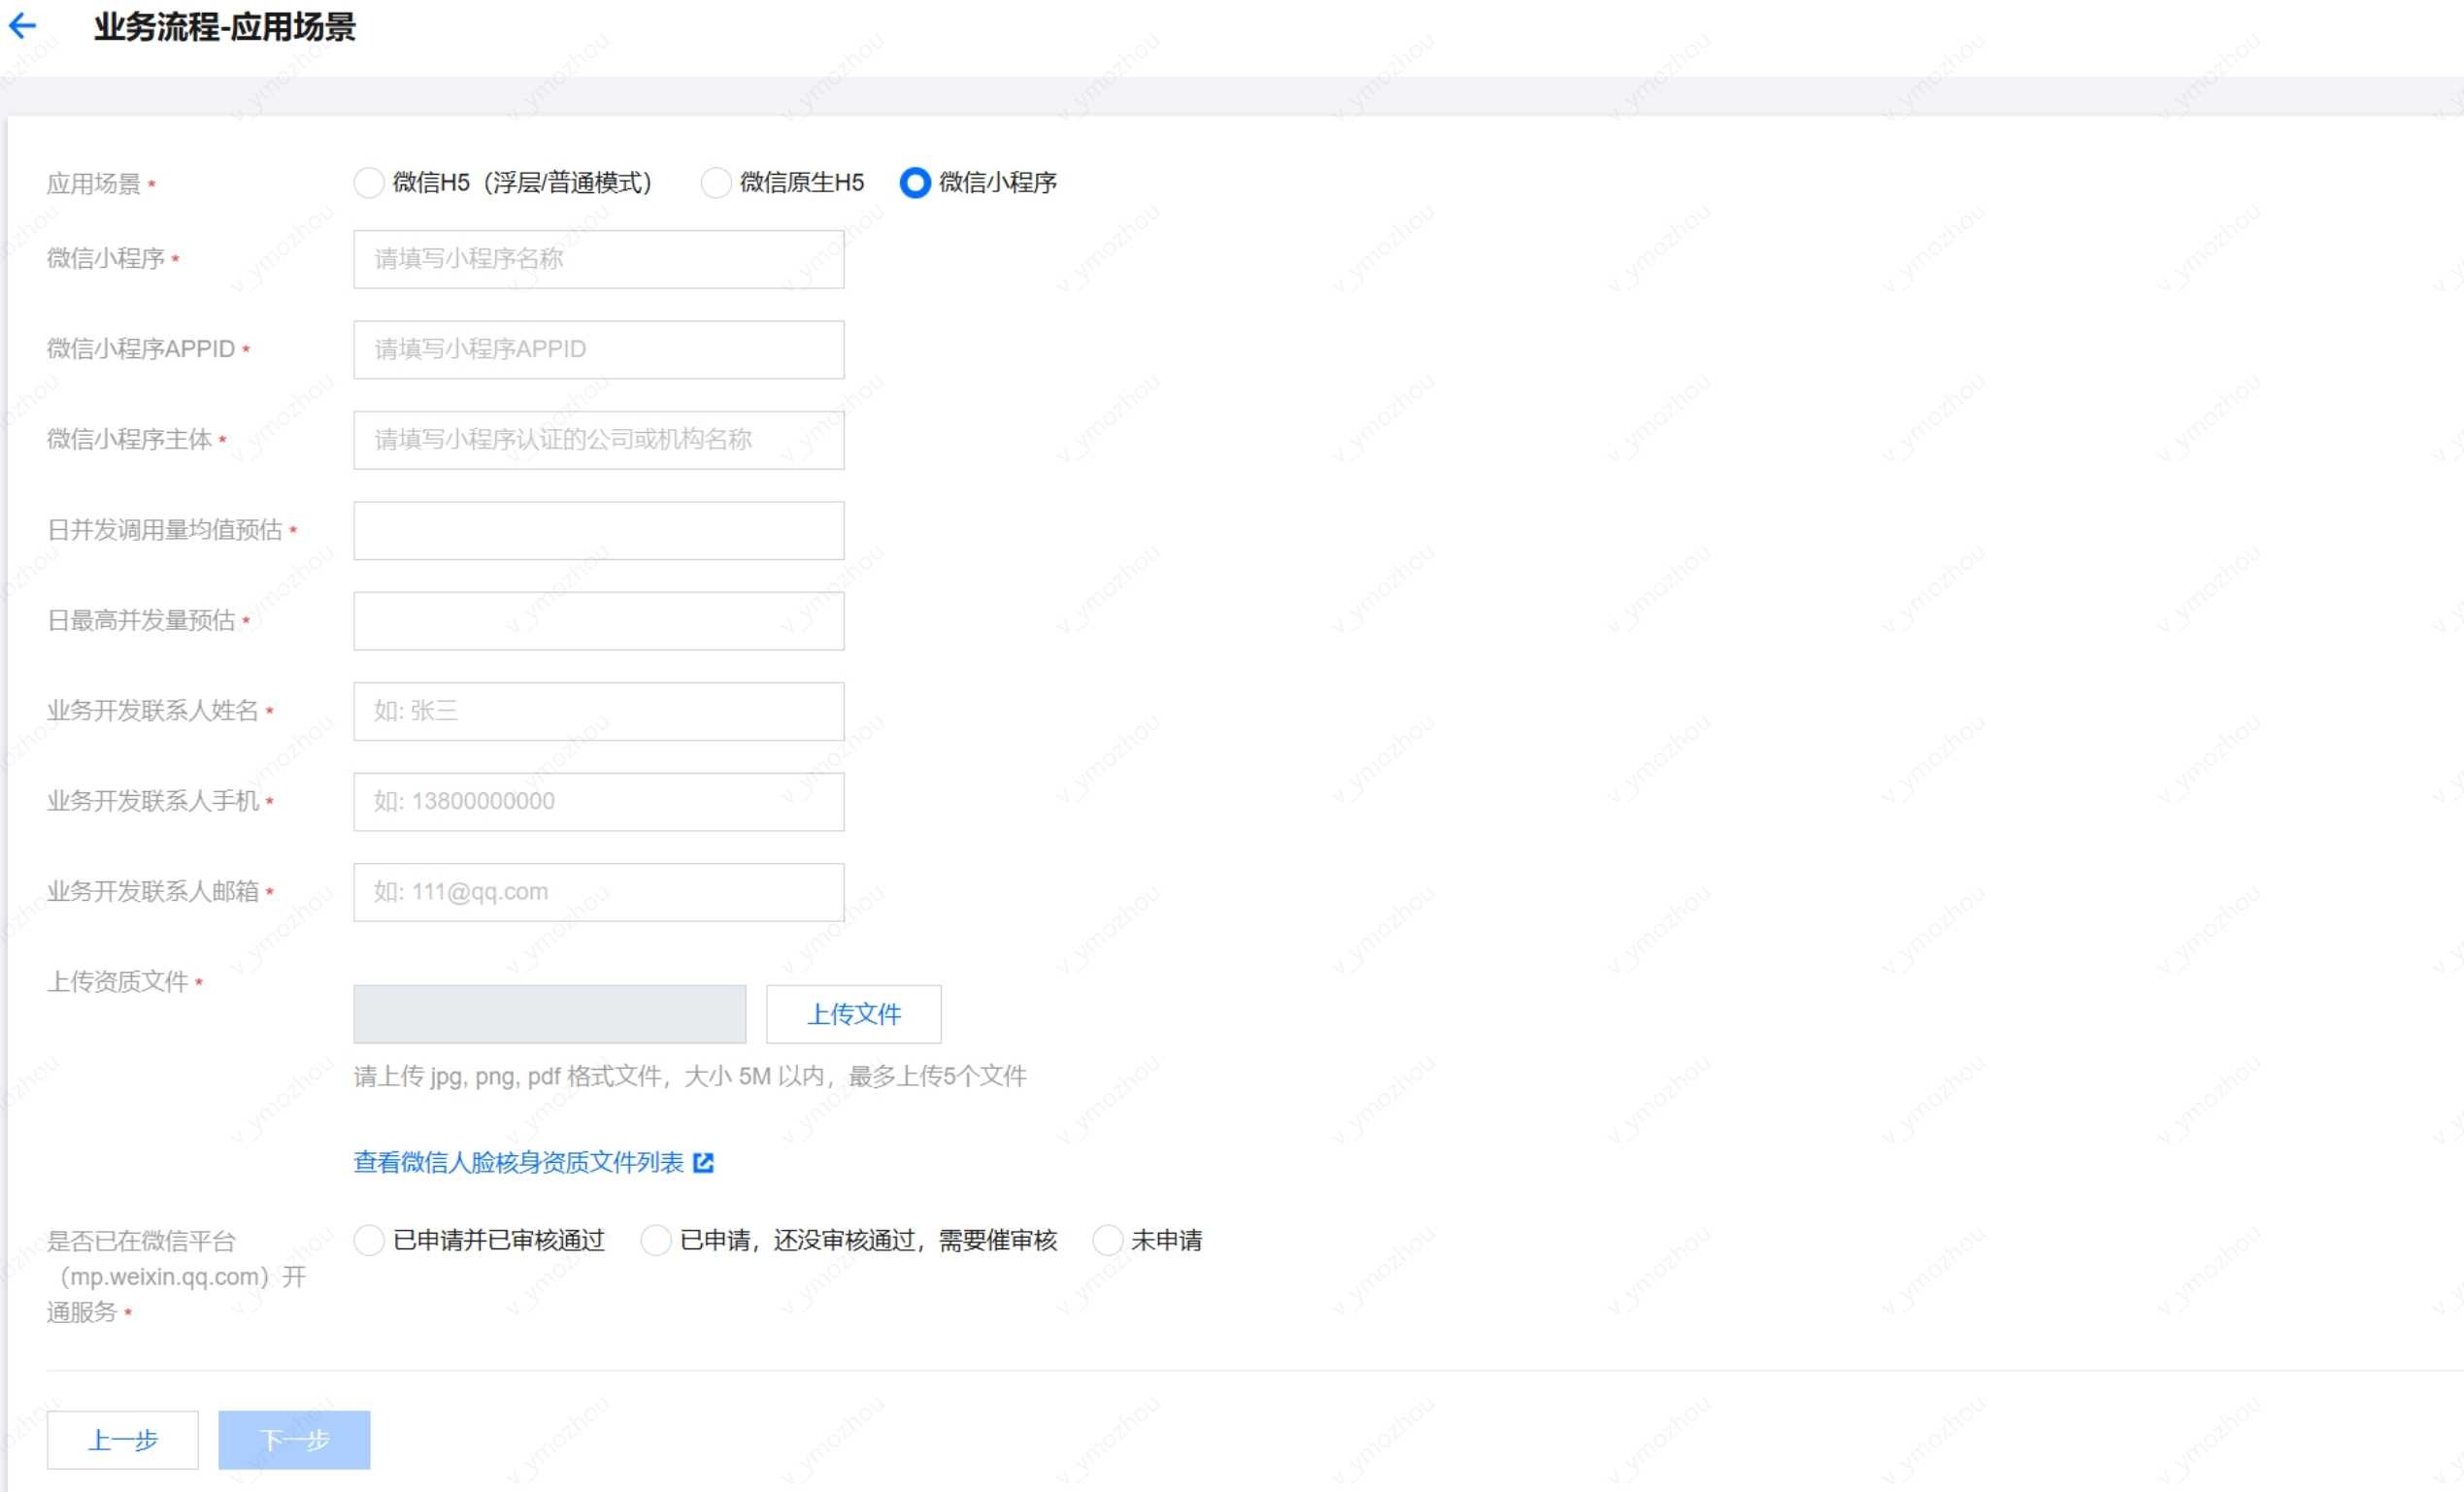Click the 上传资质文件 field label
Screen dimensions: 2464x1492
[118, 982]
